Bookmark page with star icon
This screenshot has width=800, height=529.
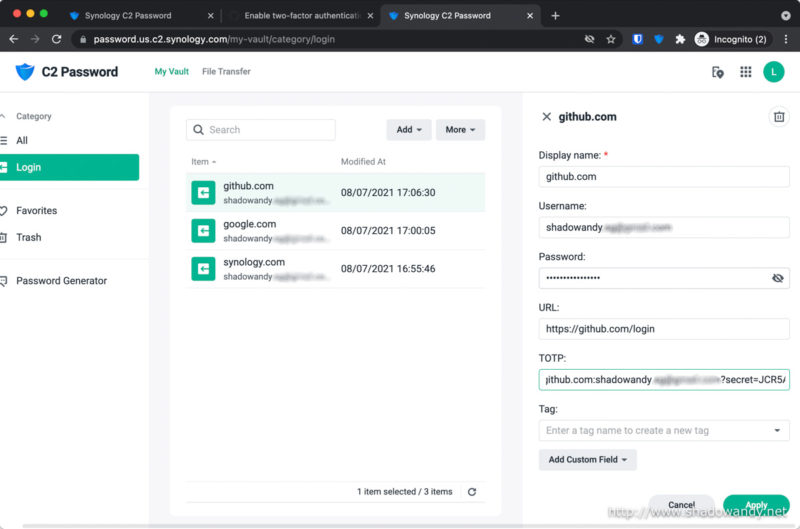[x=611, y=39]
